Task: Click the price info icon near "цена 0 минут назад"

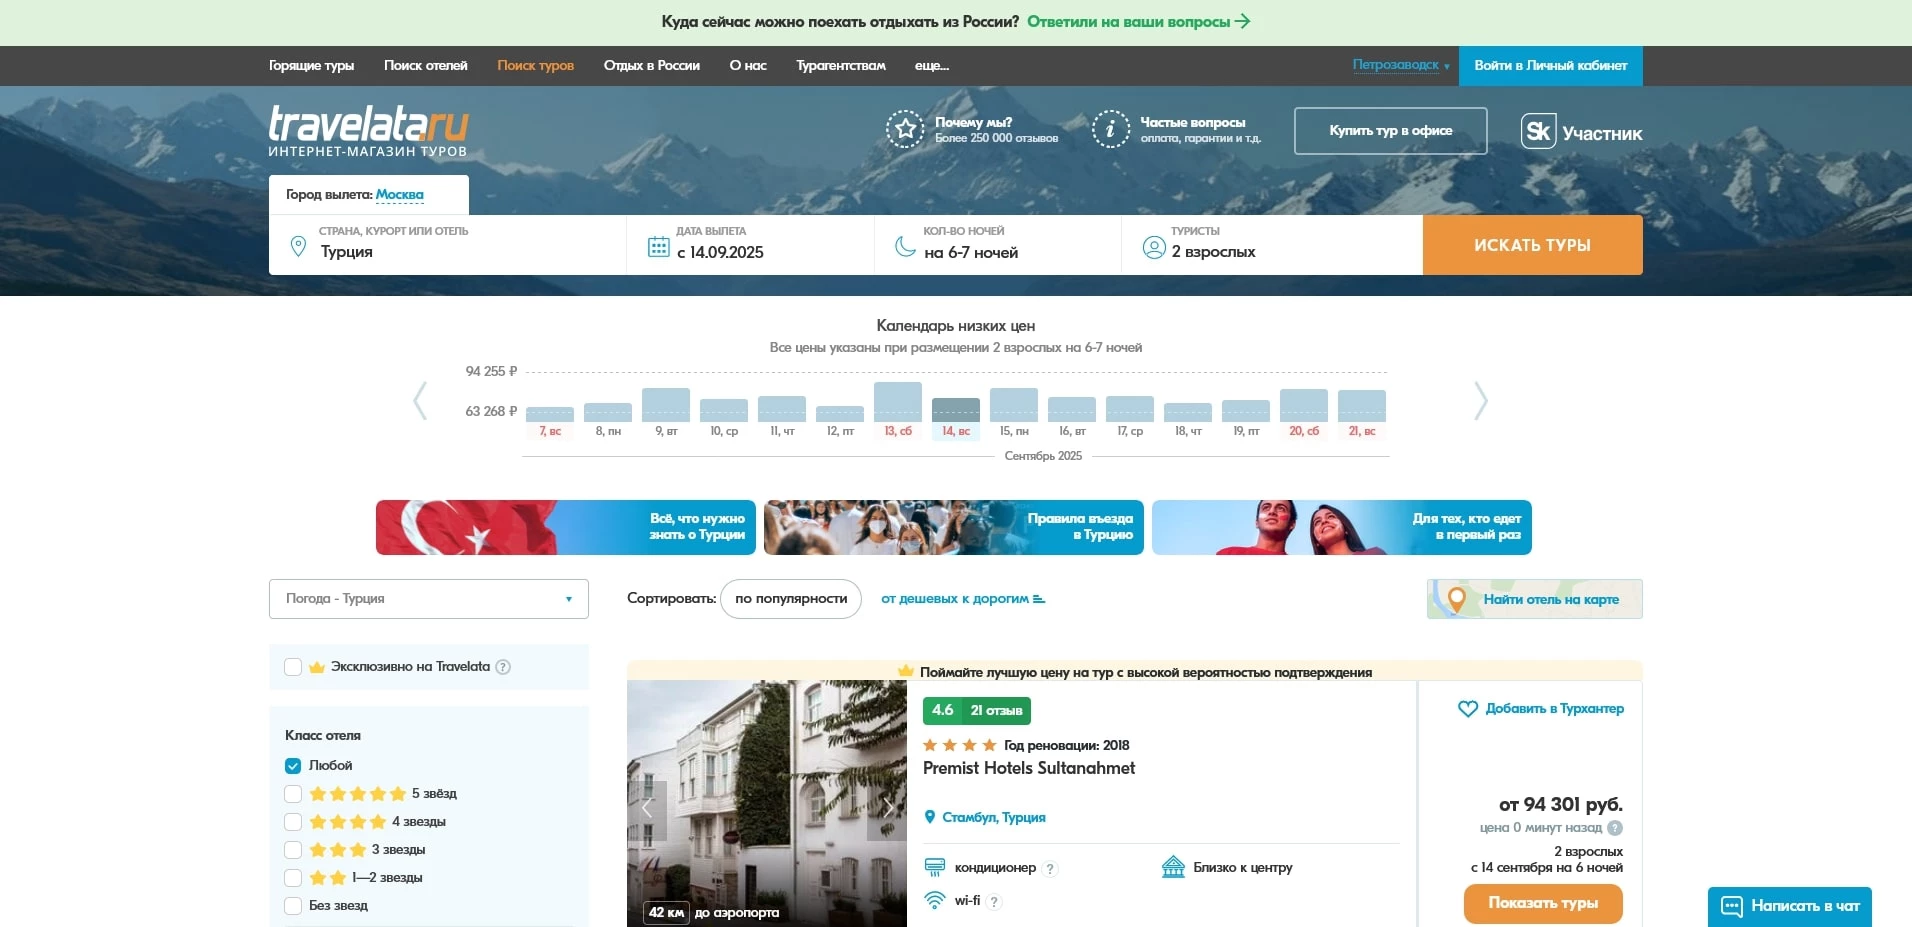Action: (1615, 828)
